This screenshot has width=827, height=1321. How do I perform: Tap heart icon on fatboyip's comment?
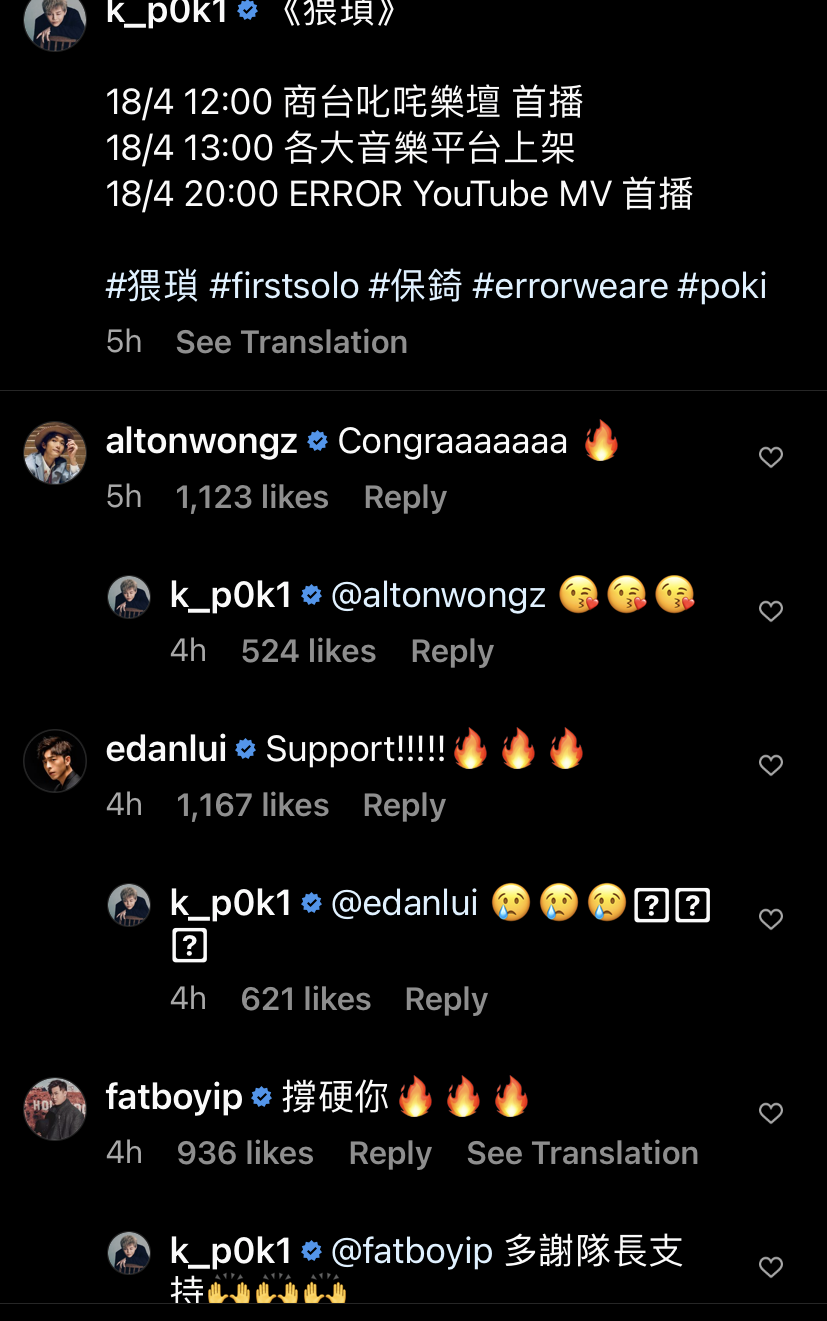(770, 1113)
